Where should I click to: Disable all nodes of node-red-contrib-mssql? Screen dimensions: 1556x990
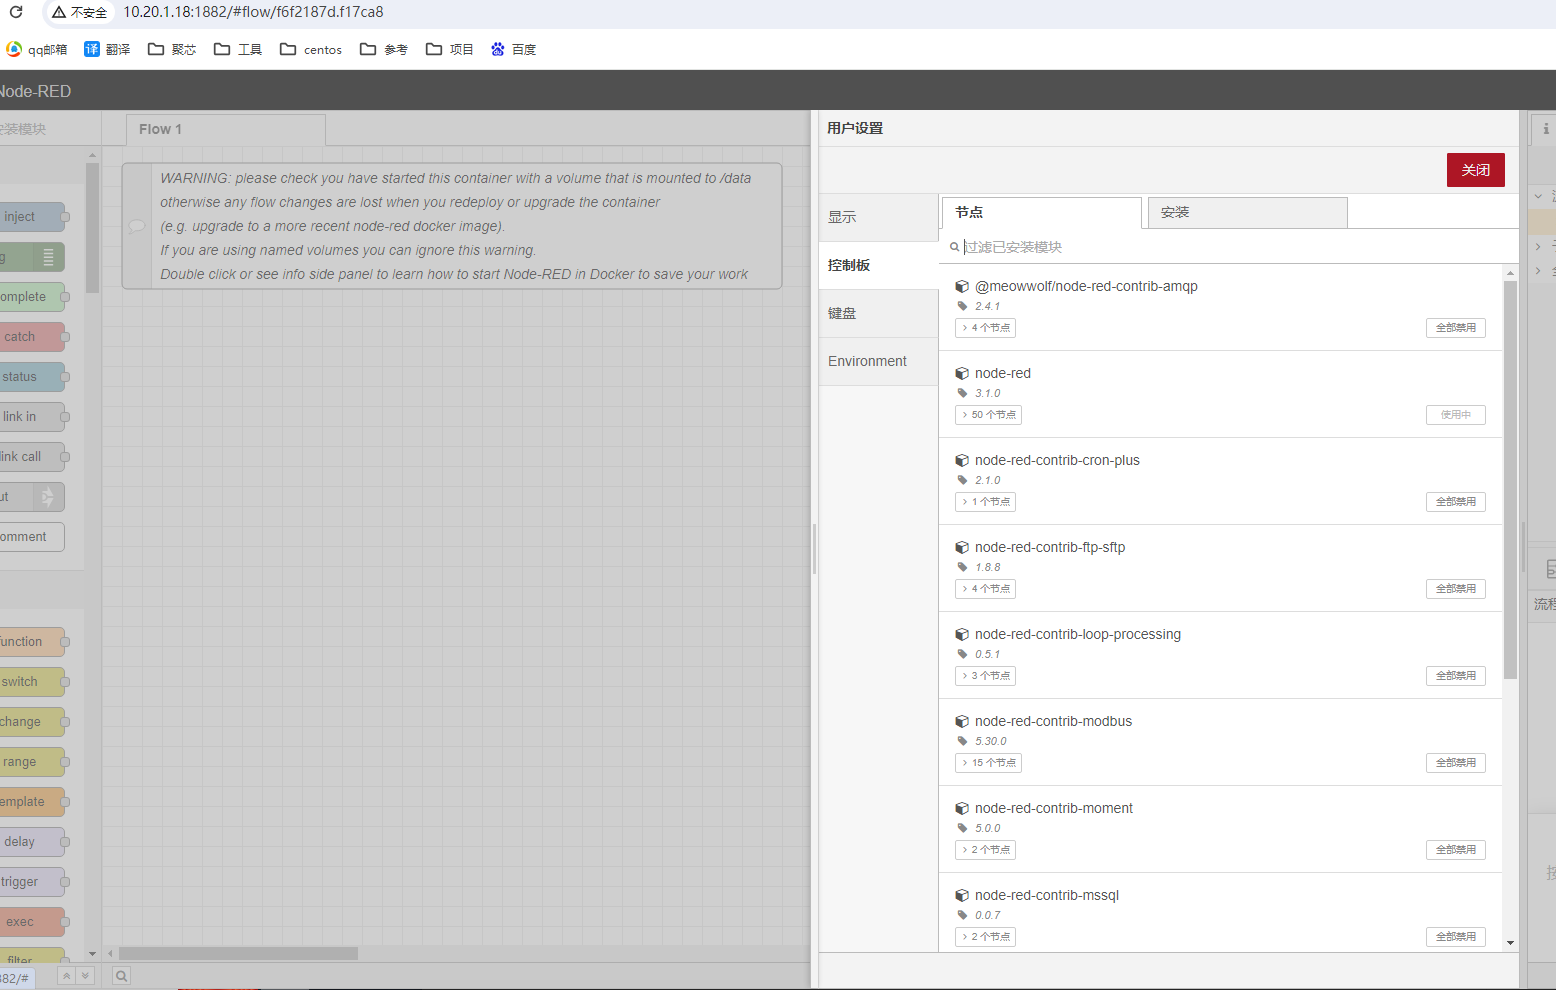point(1455,937)
